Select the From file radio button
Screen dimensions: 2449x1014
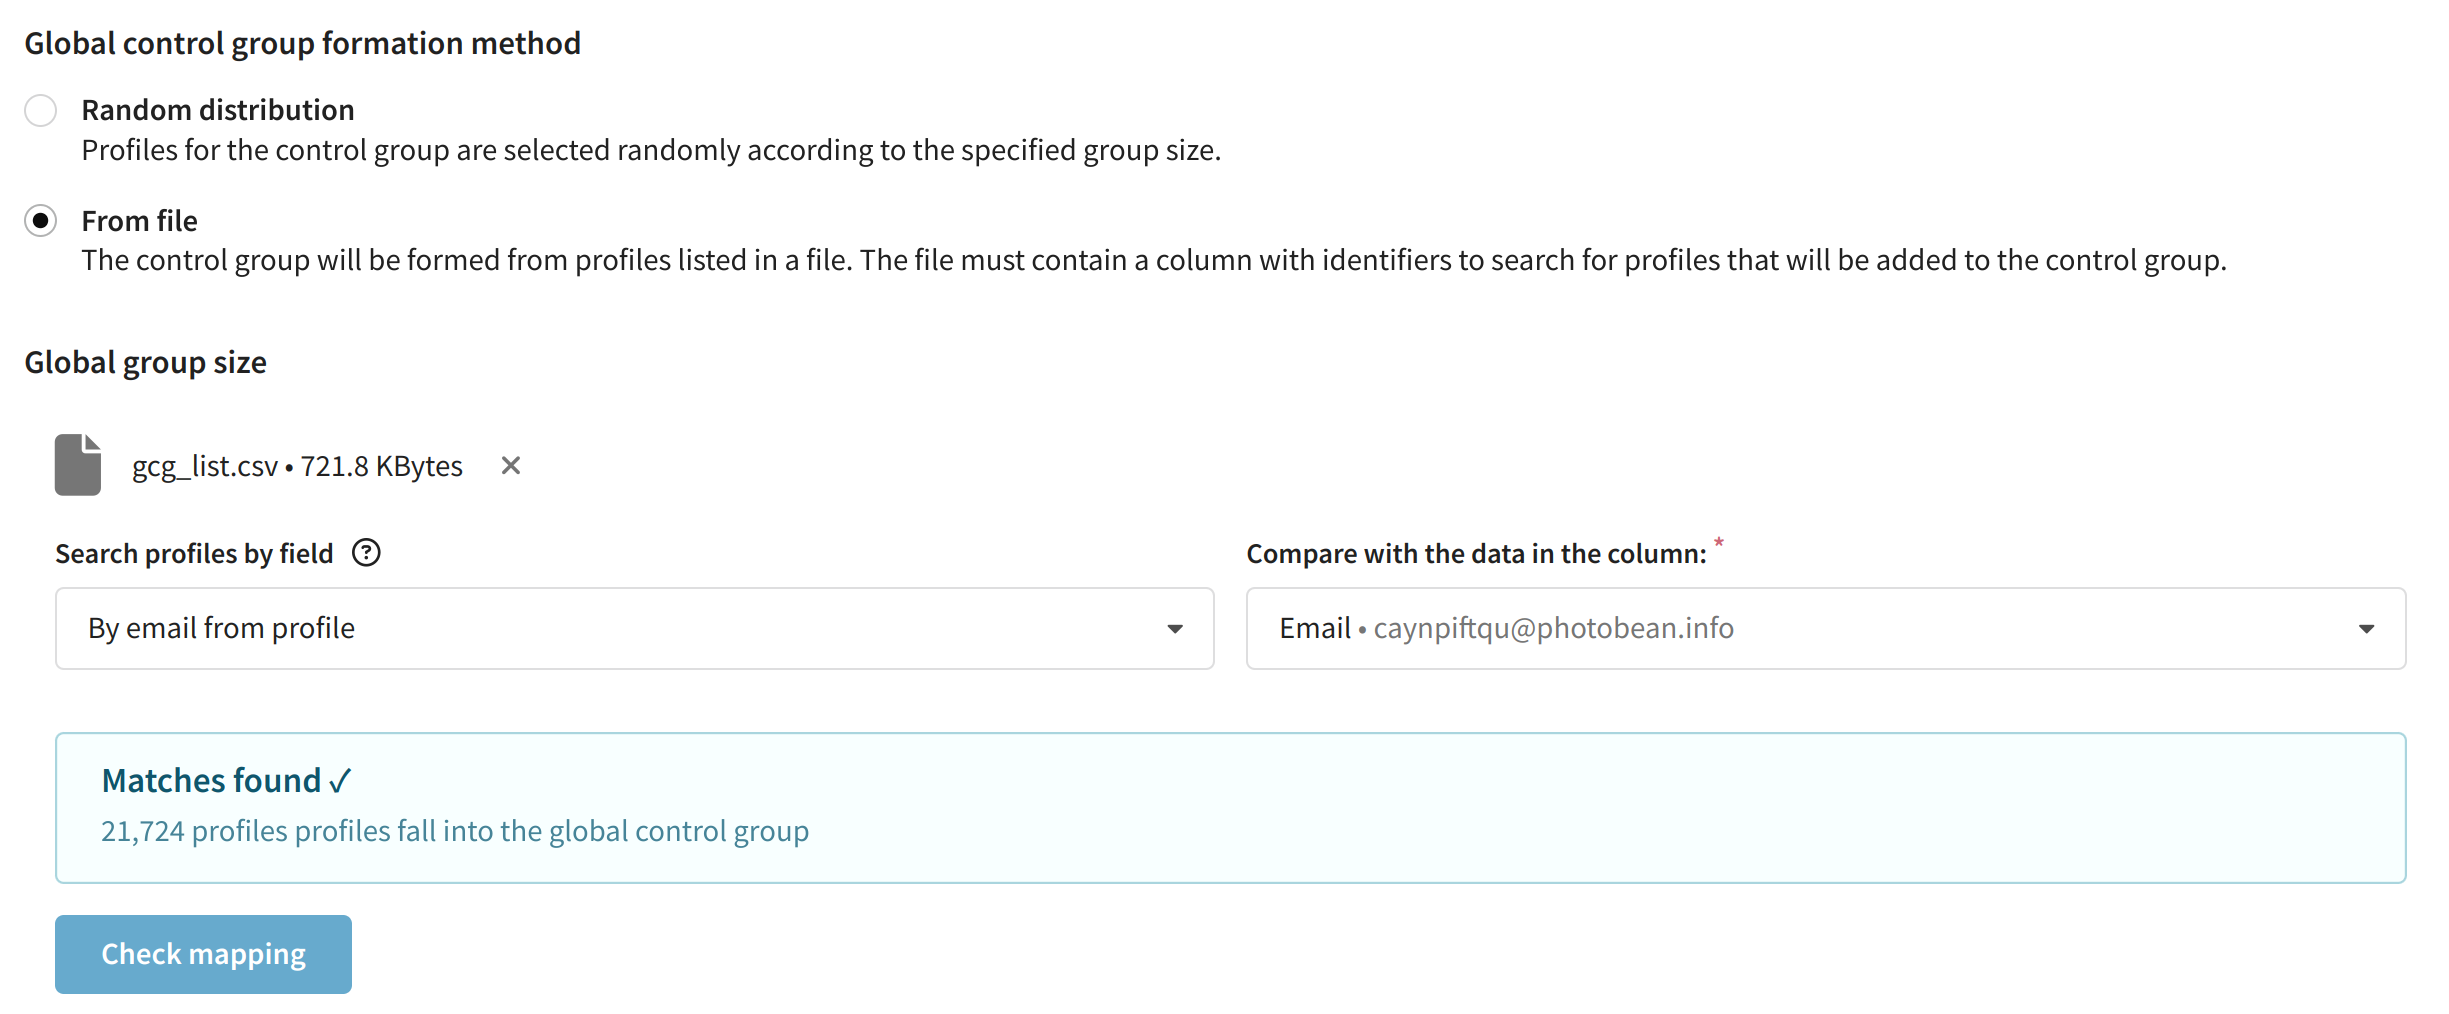(41, 220)
